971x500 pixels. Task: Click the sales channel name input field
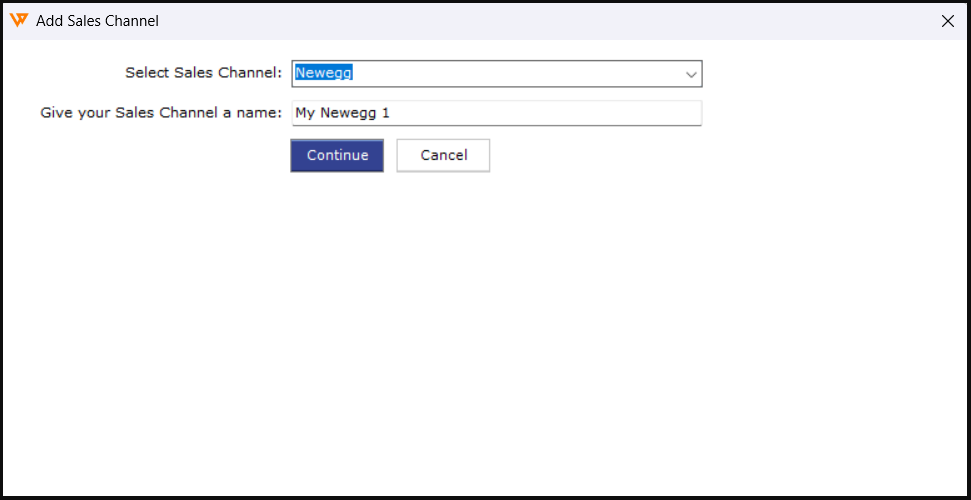496,113
